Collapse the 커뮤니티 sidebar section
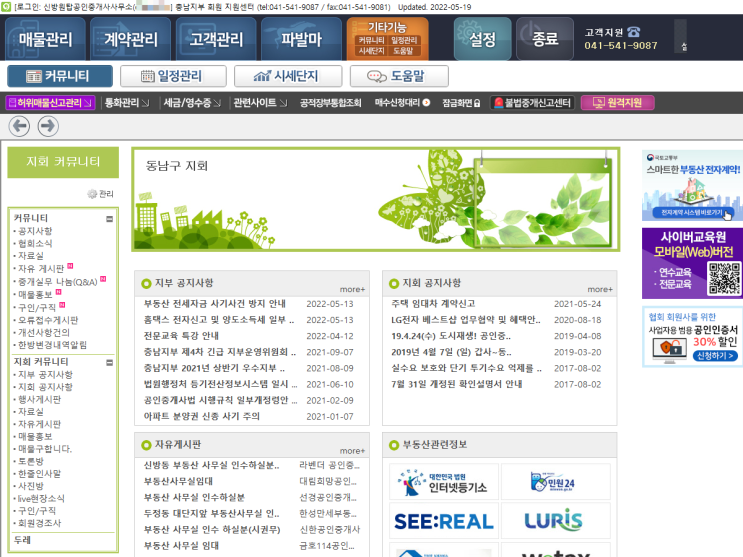Viewport: 743px width, 557px height. pos(109,219)
